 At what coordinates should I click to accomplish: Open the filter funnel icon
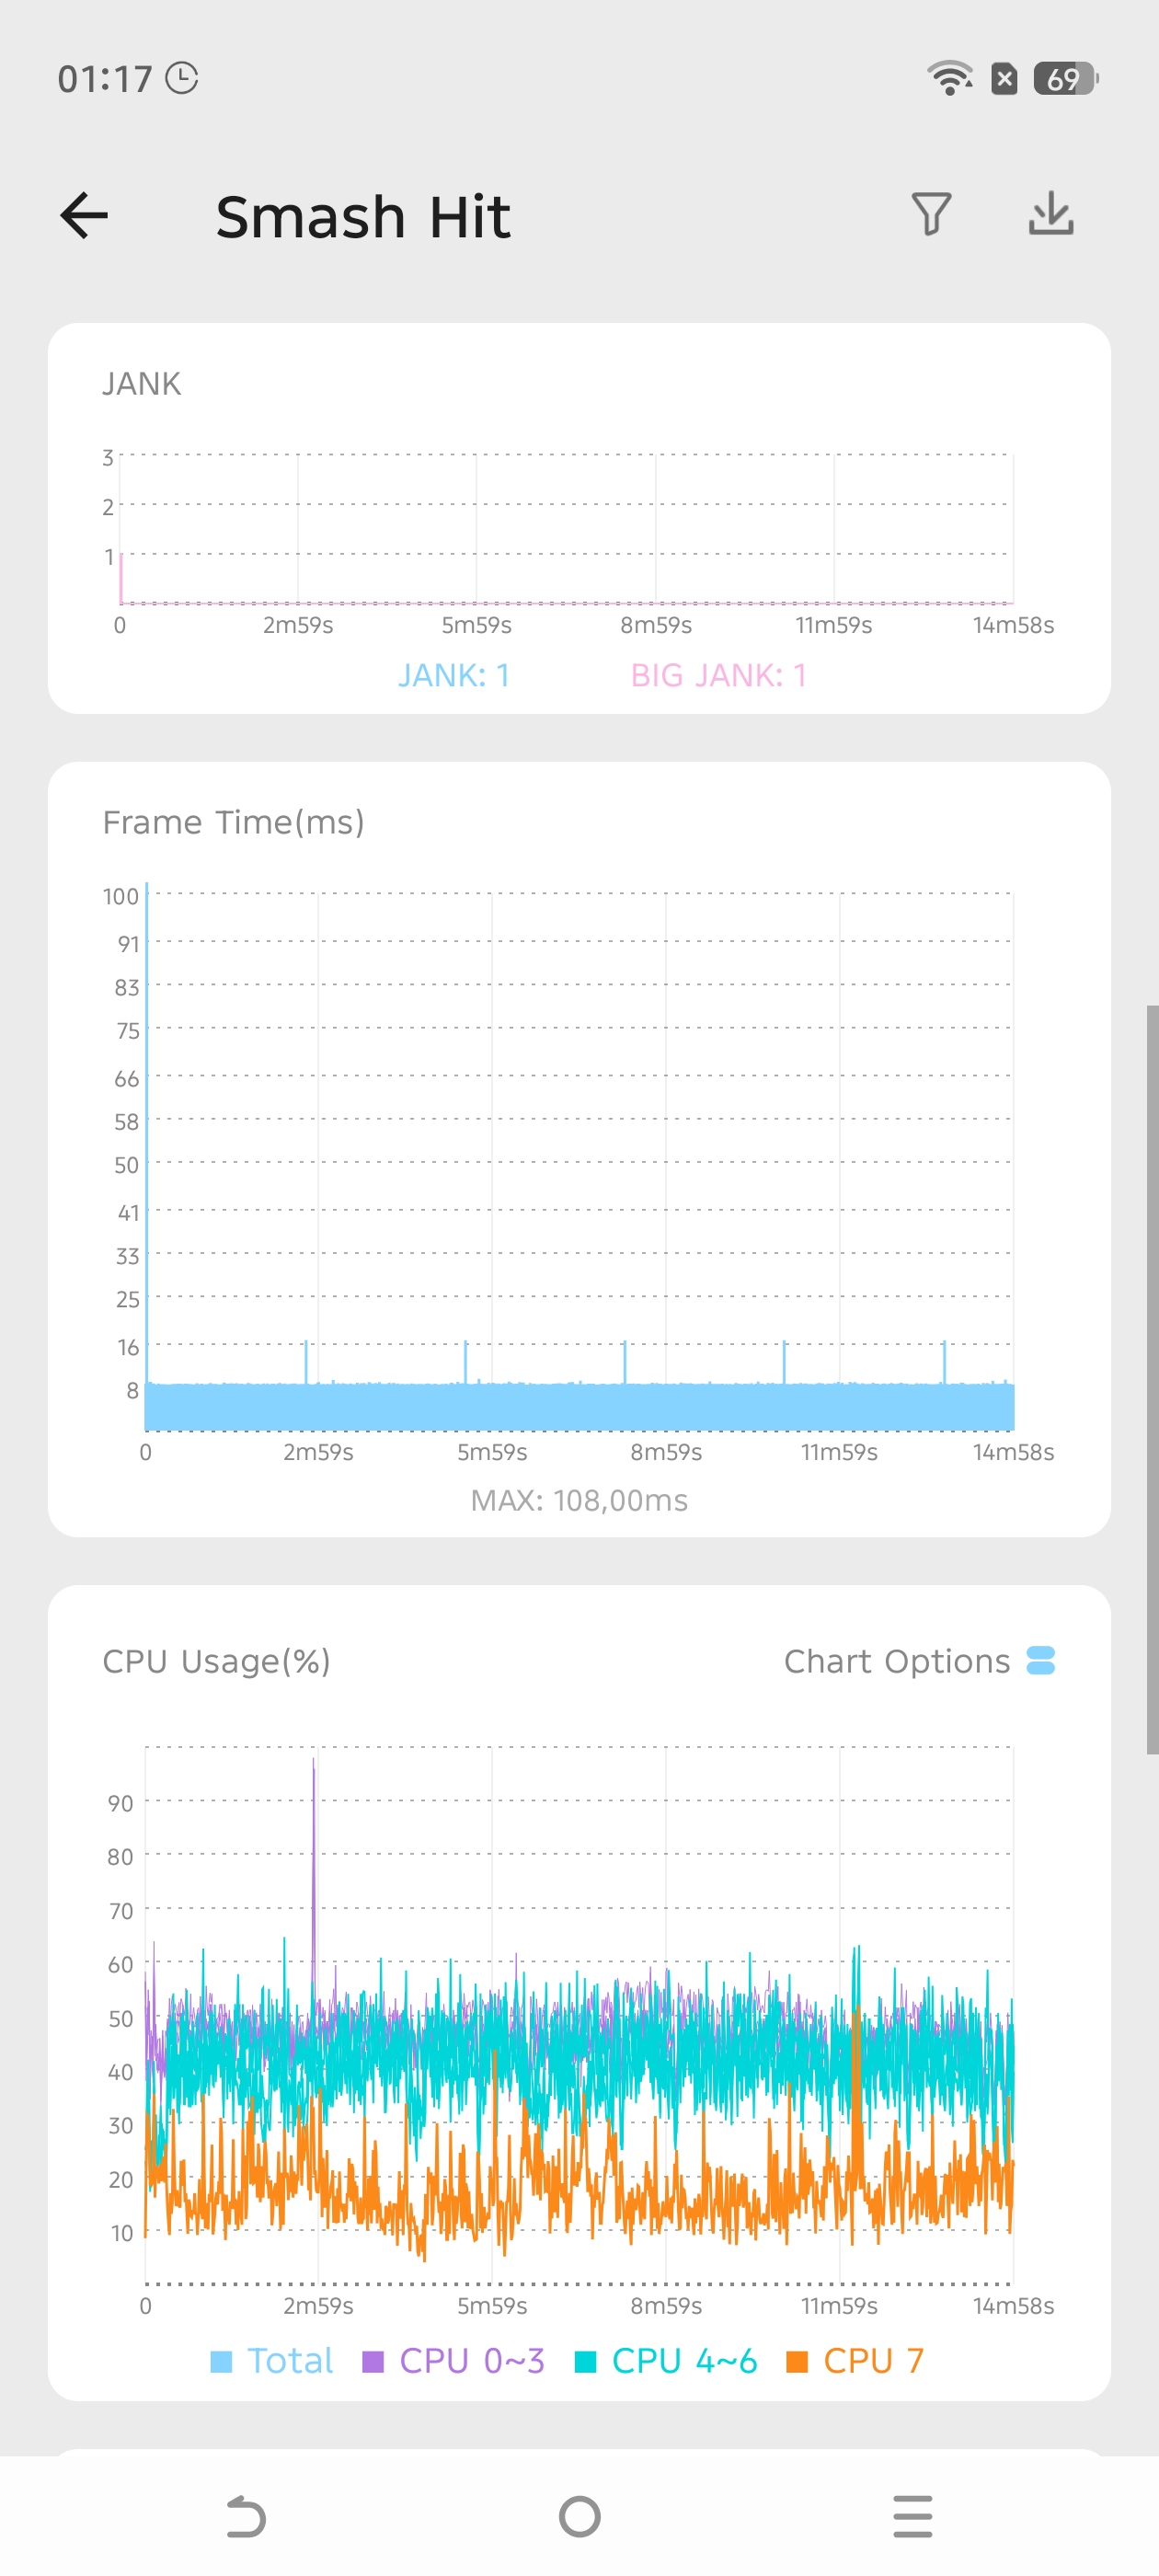(931, 214)
